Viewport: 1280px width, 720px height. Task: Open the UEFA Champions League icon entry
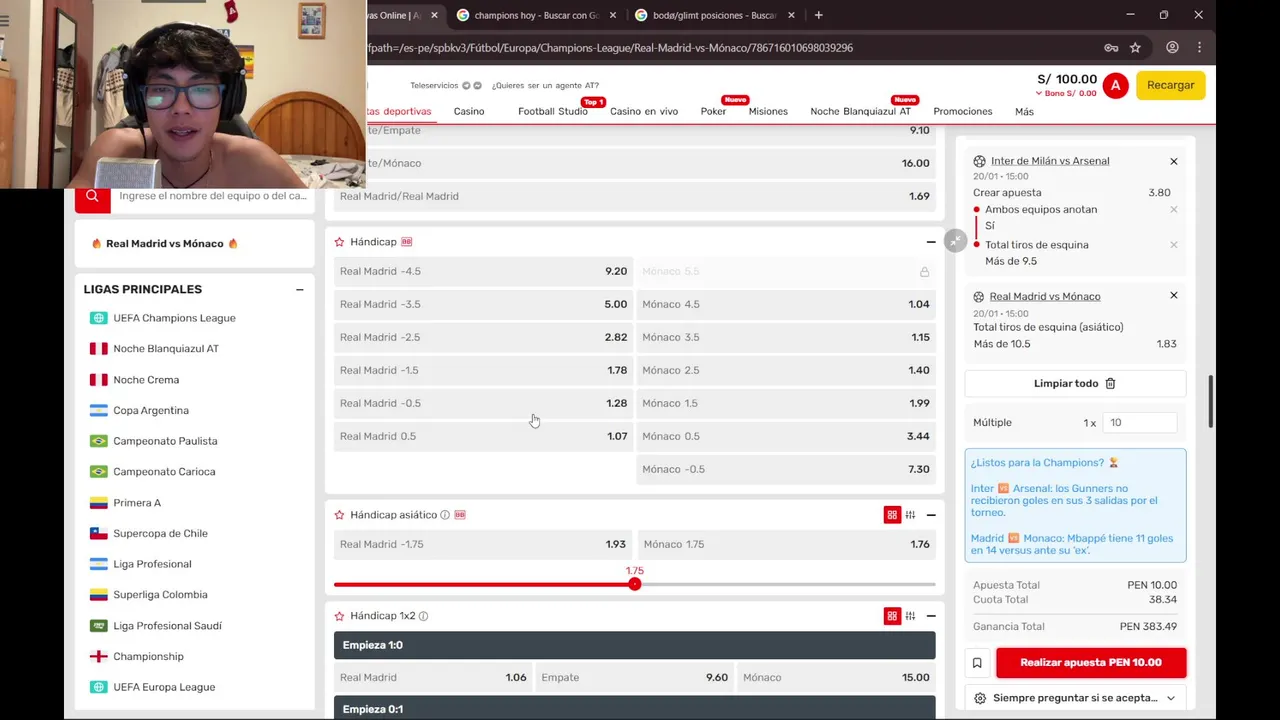98,318
